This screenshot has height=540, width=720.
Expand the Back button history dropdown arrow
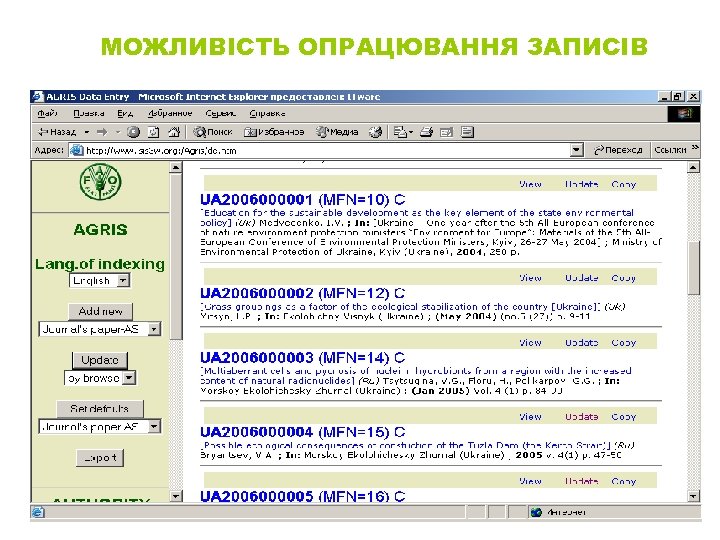click(x=87, y=132)
